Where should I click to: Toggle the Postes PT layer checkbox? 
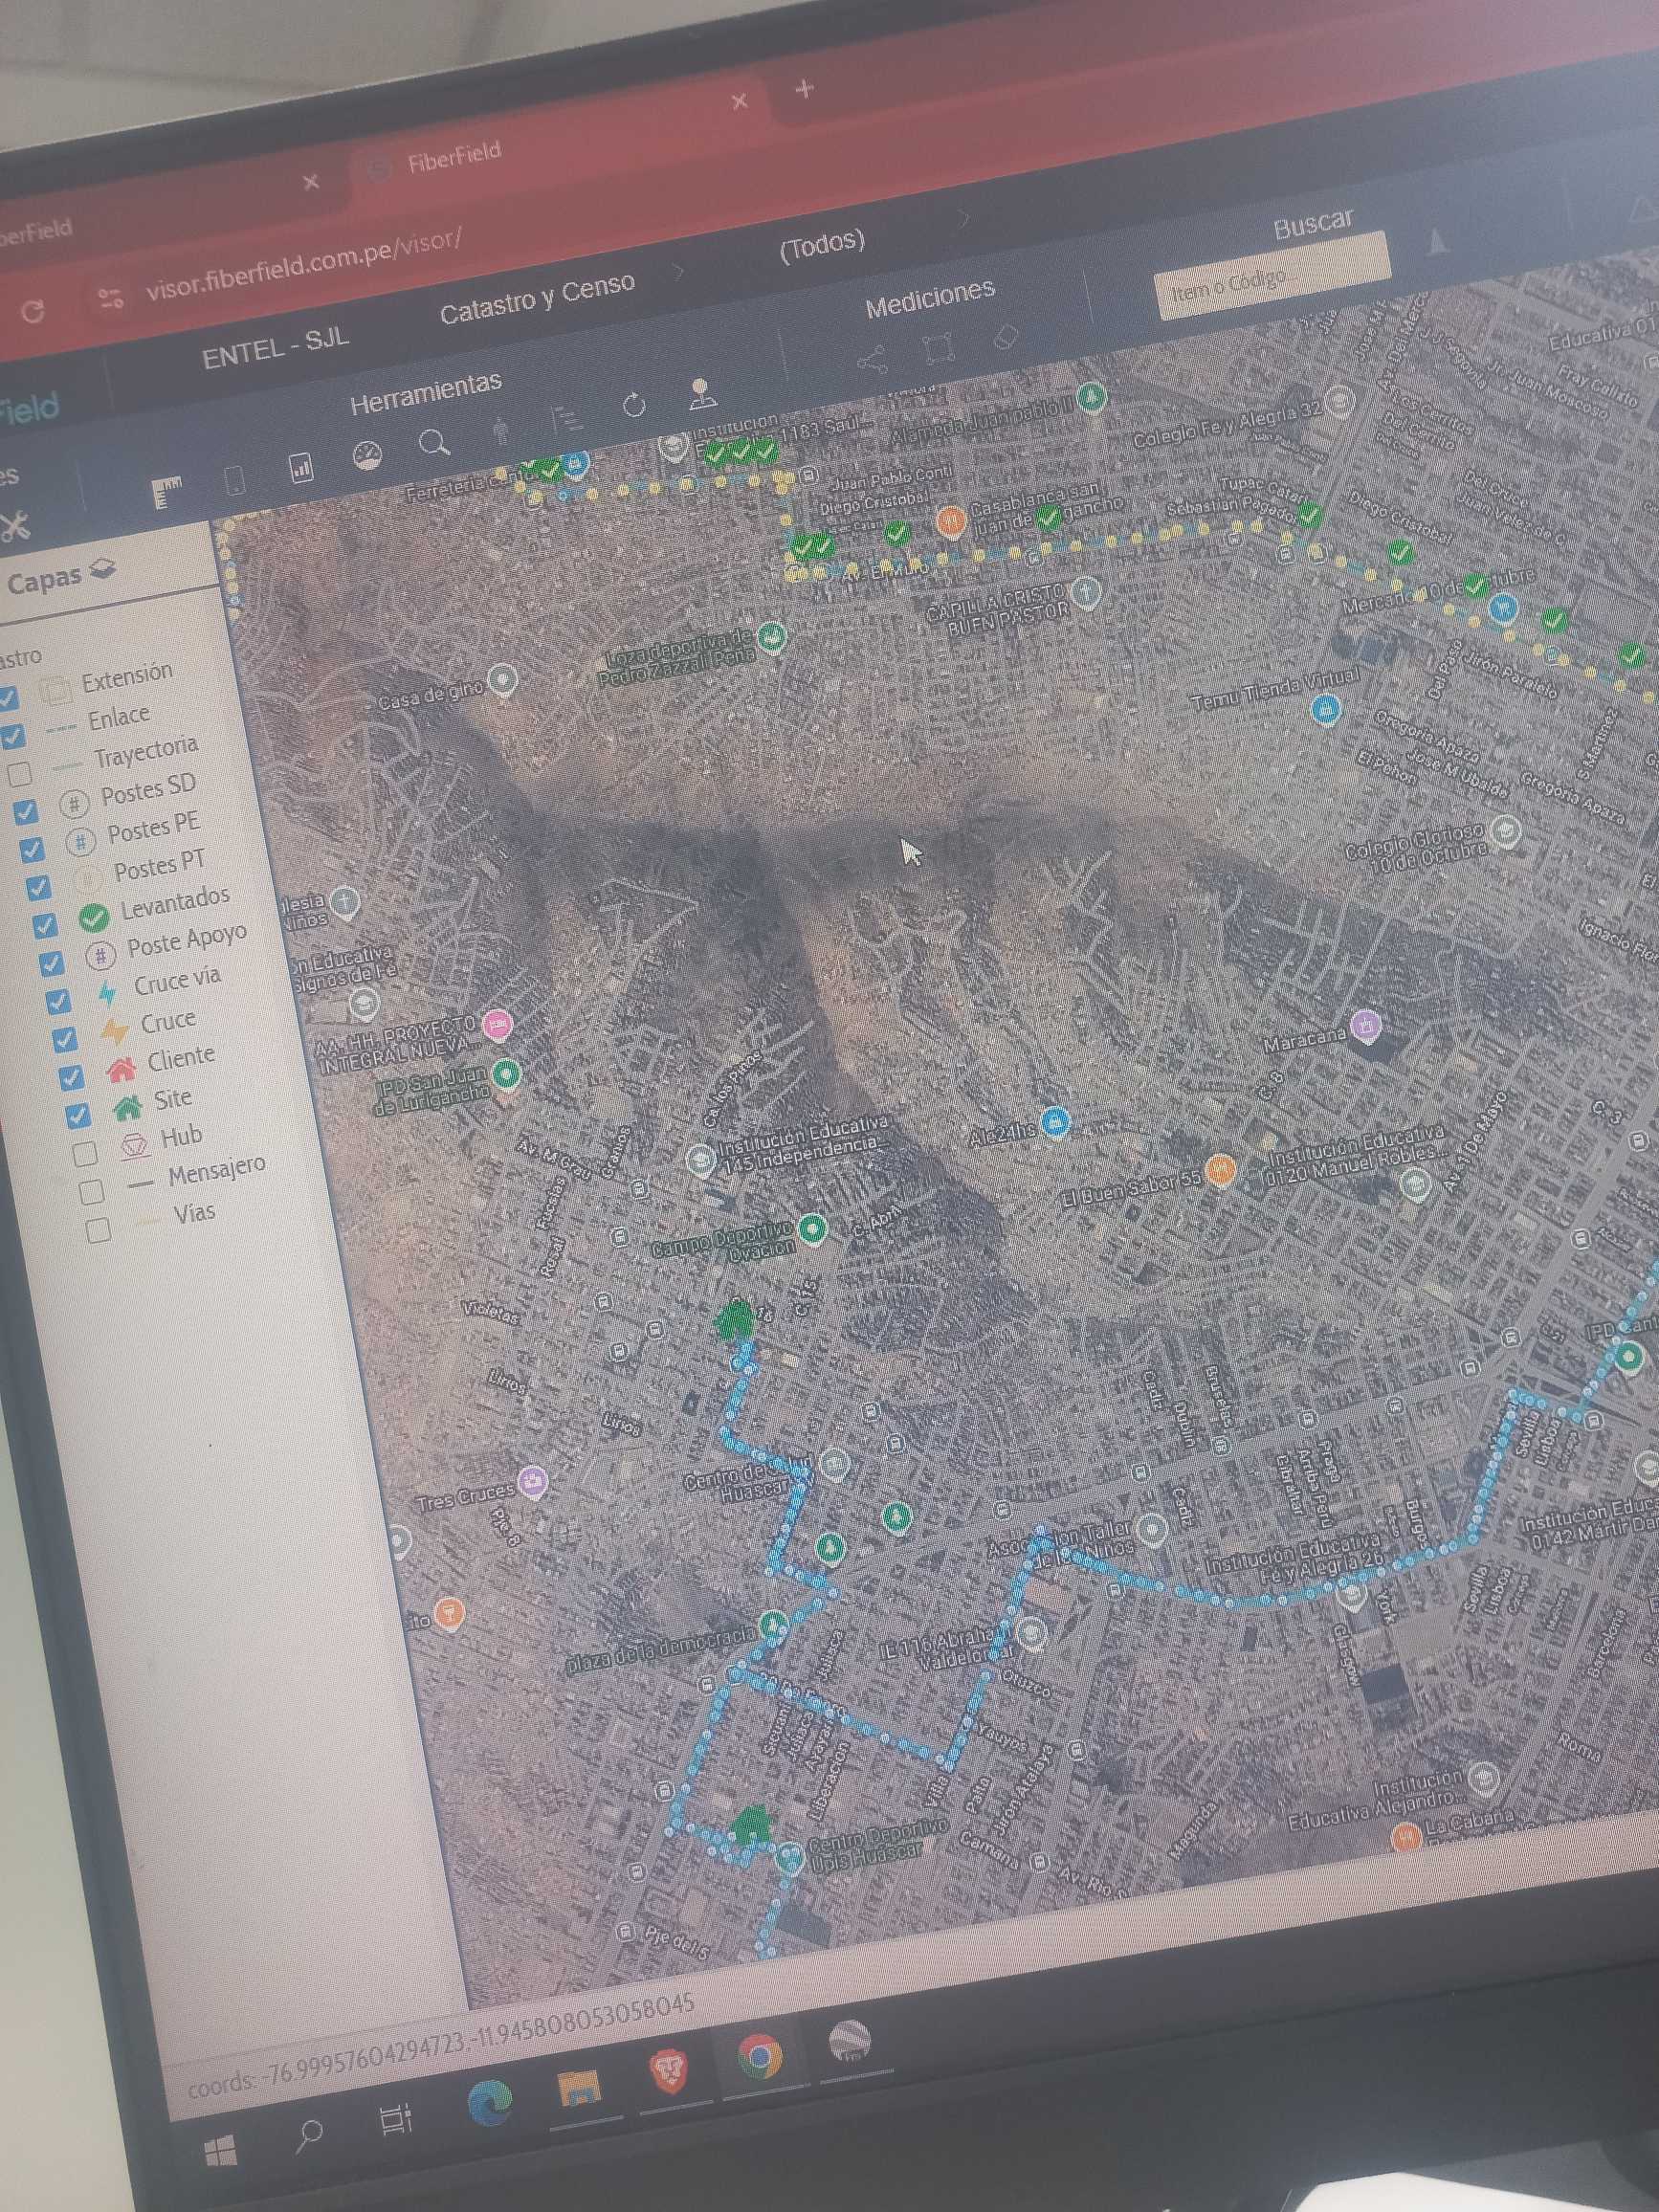(x=38, y=886)
